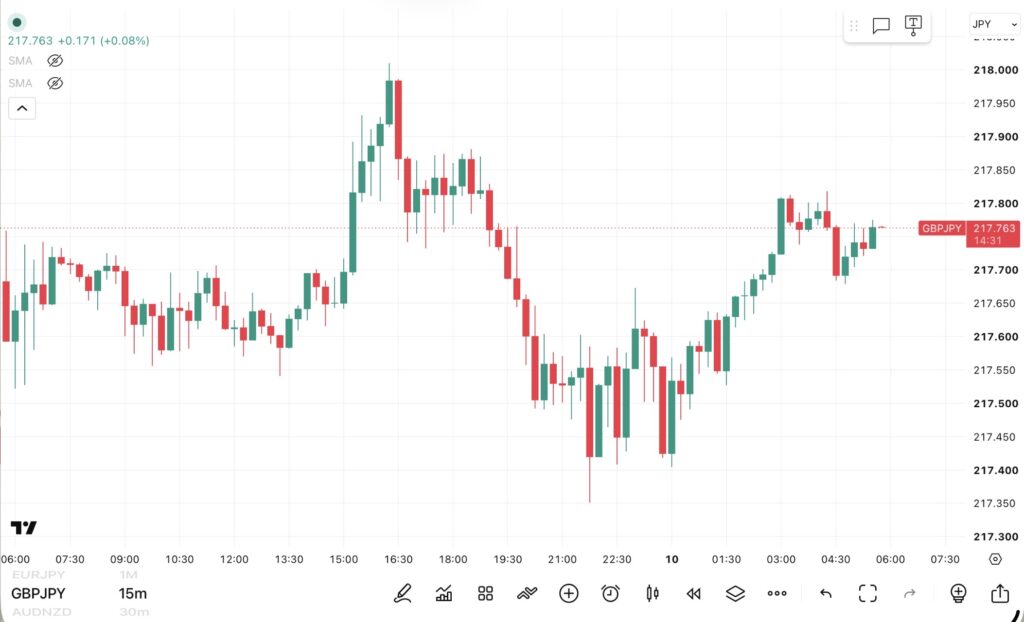This screenshot has height=622, width=1024.
Task: Open the JPY currency dropdown
Action: click(994, 24)
